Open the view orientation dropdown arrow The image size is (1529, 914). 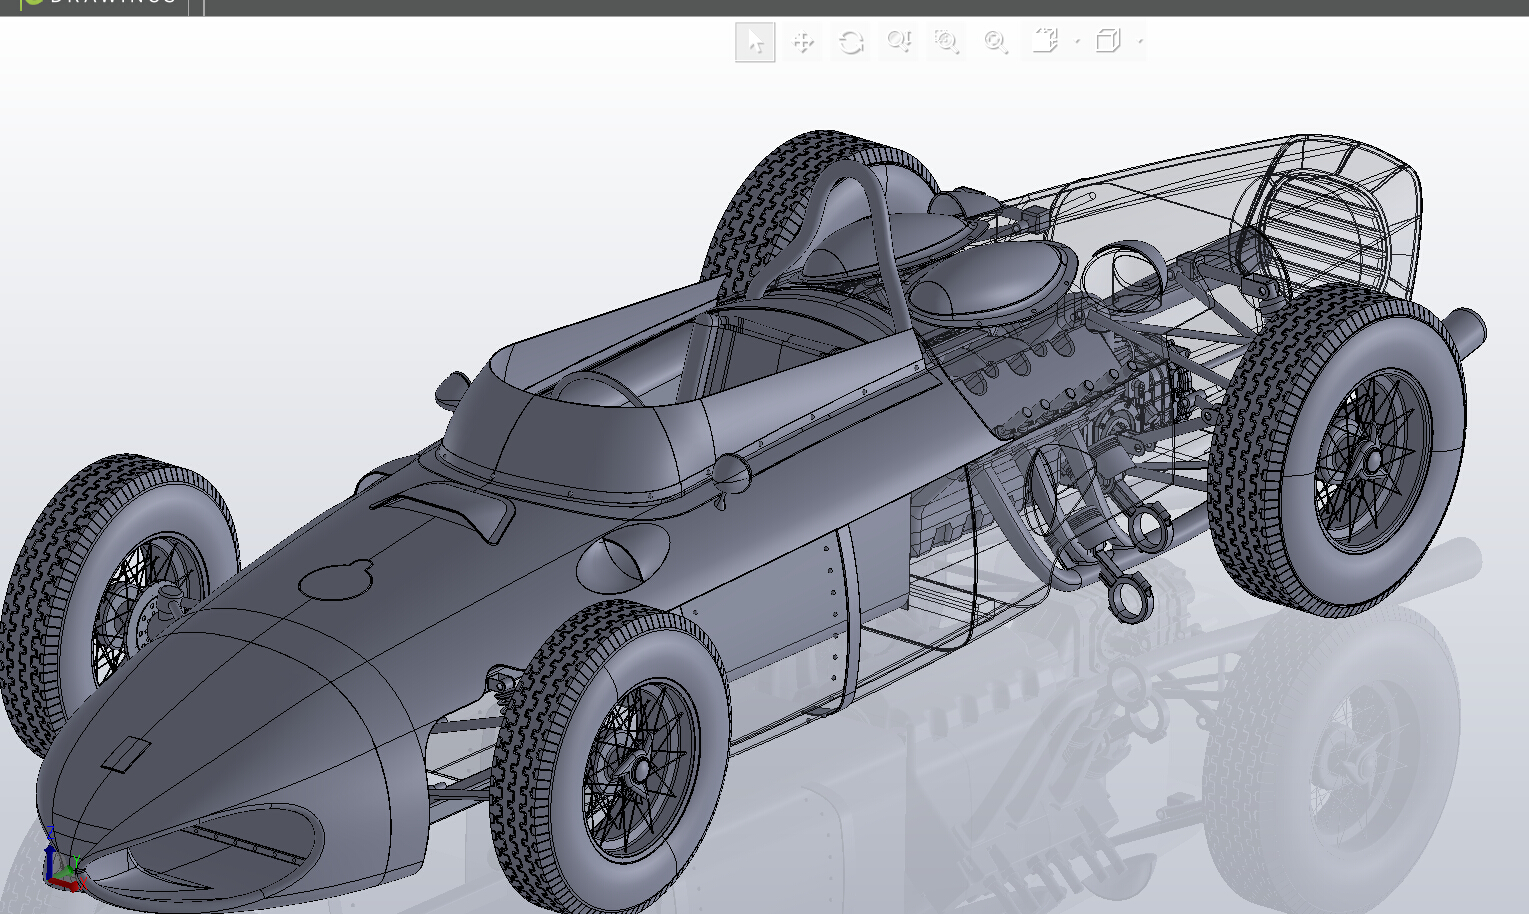(1077, 42)
